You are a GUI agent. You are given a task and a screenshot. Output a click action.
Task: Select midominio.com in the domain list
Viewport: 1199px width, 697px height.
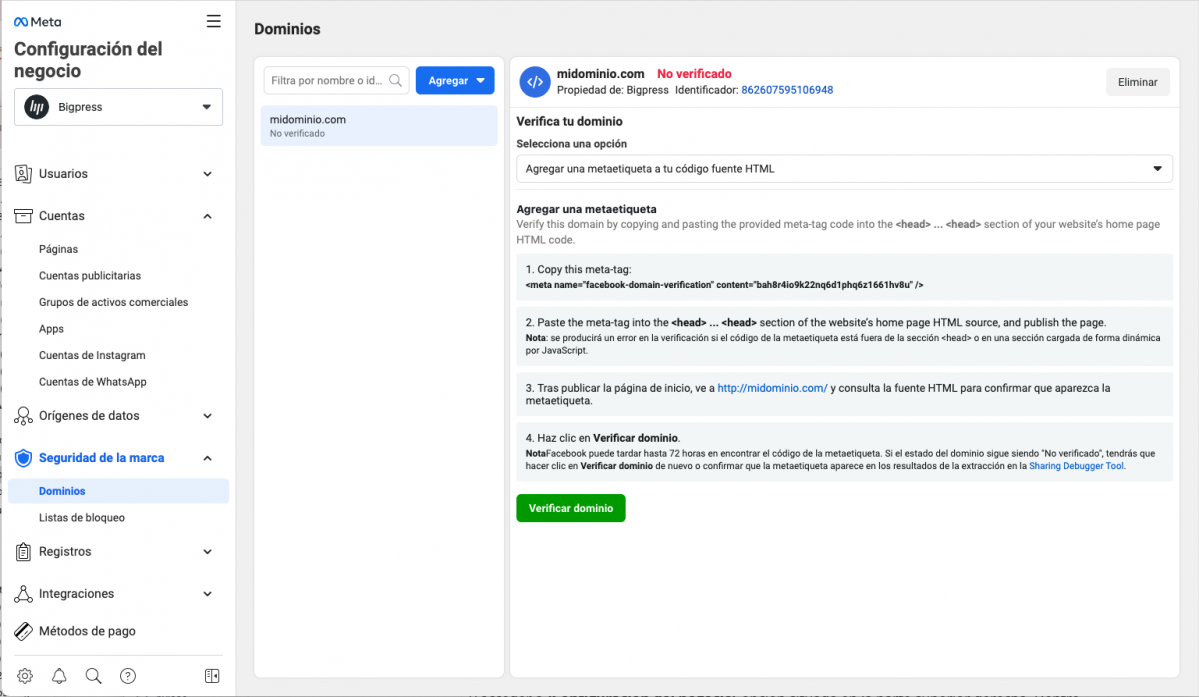click(x=379, y=125)
